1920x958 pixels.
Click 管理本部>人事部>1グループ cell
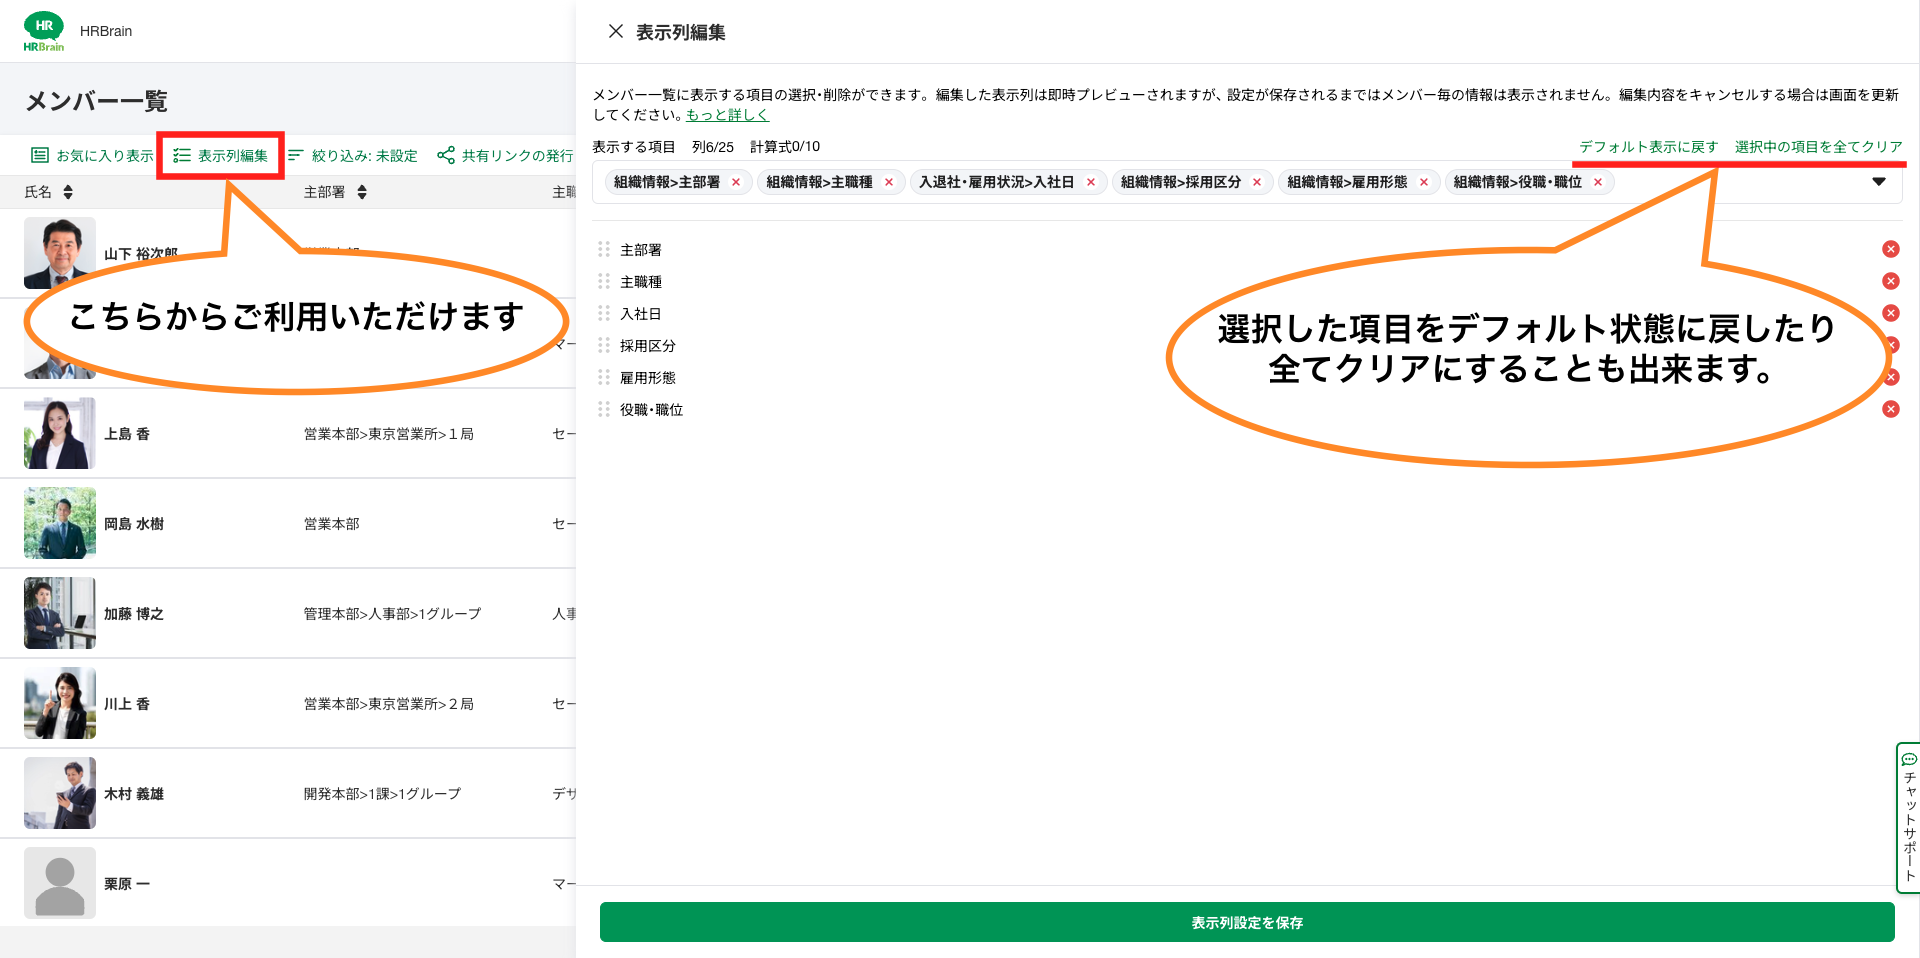pos(392,614)
